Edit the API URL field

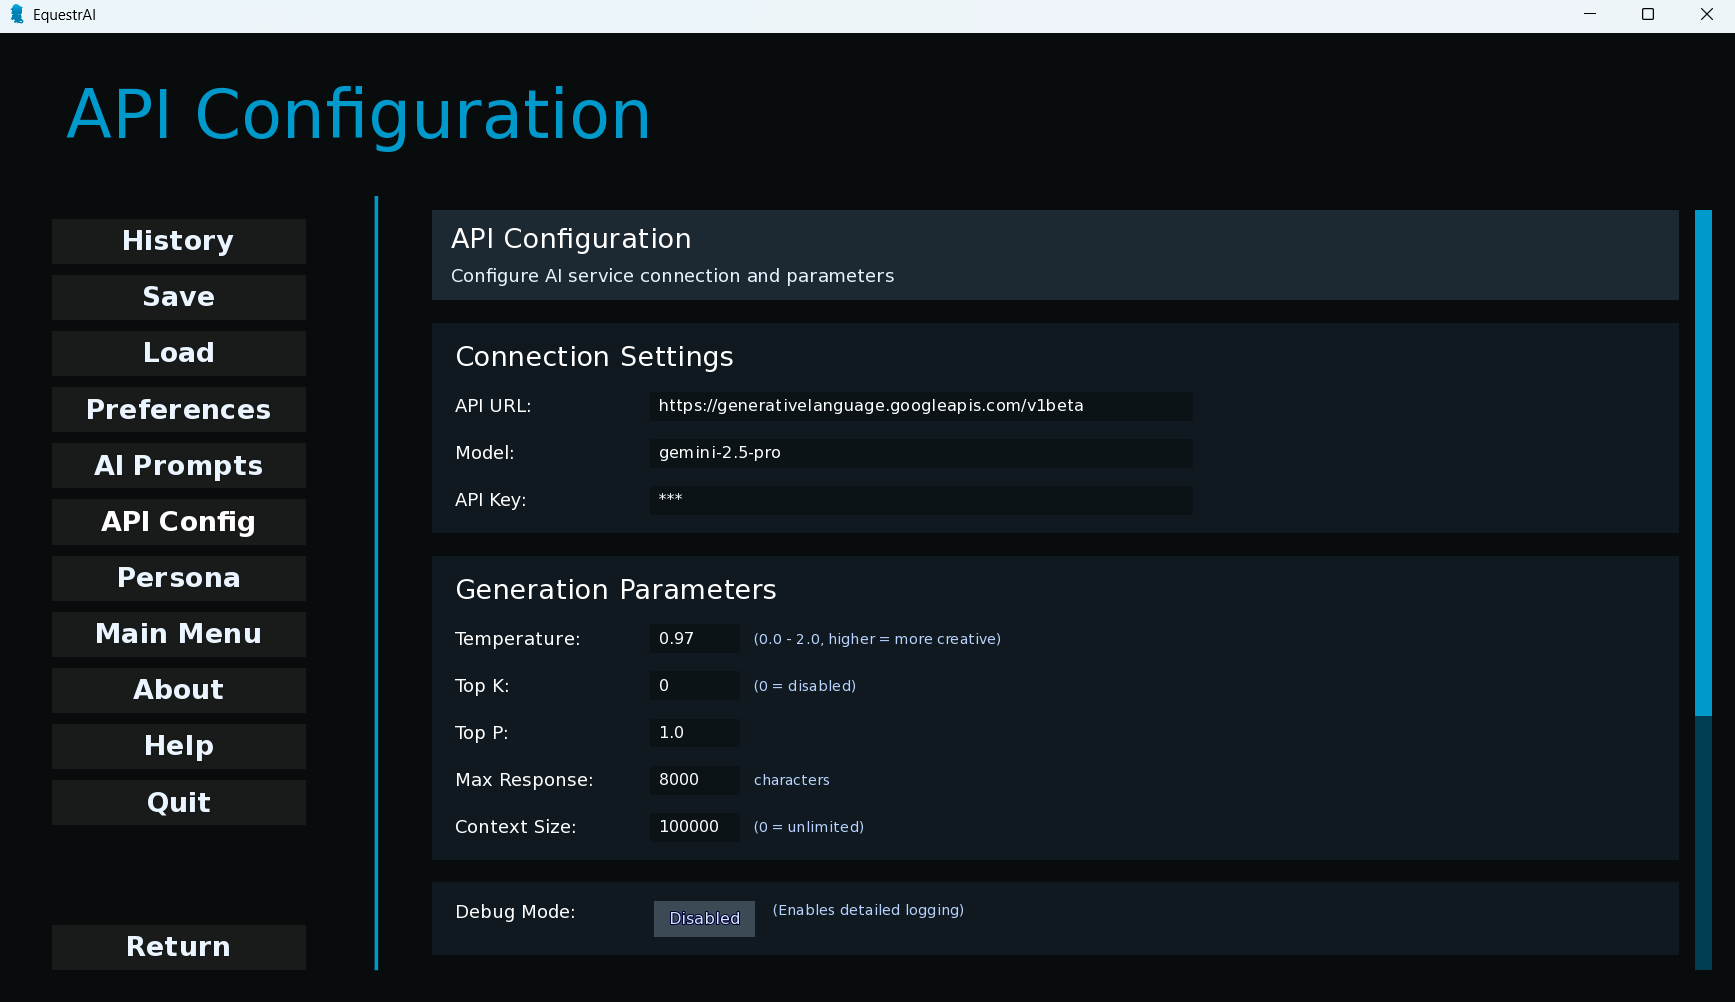pos(921,406)
